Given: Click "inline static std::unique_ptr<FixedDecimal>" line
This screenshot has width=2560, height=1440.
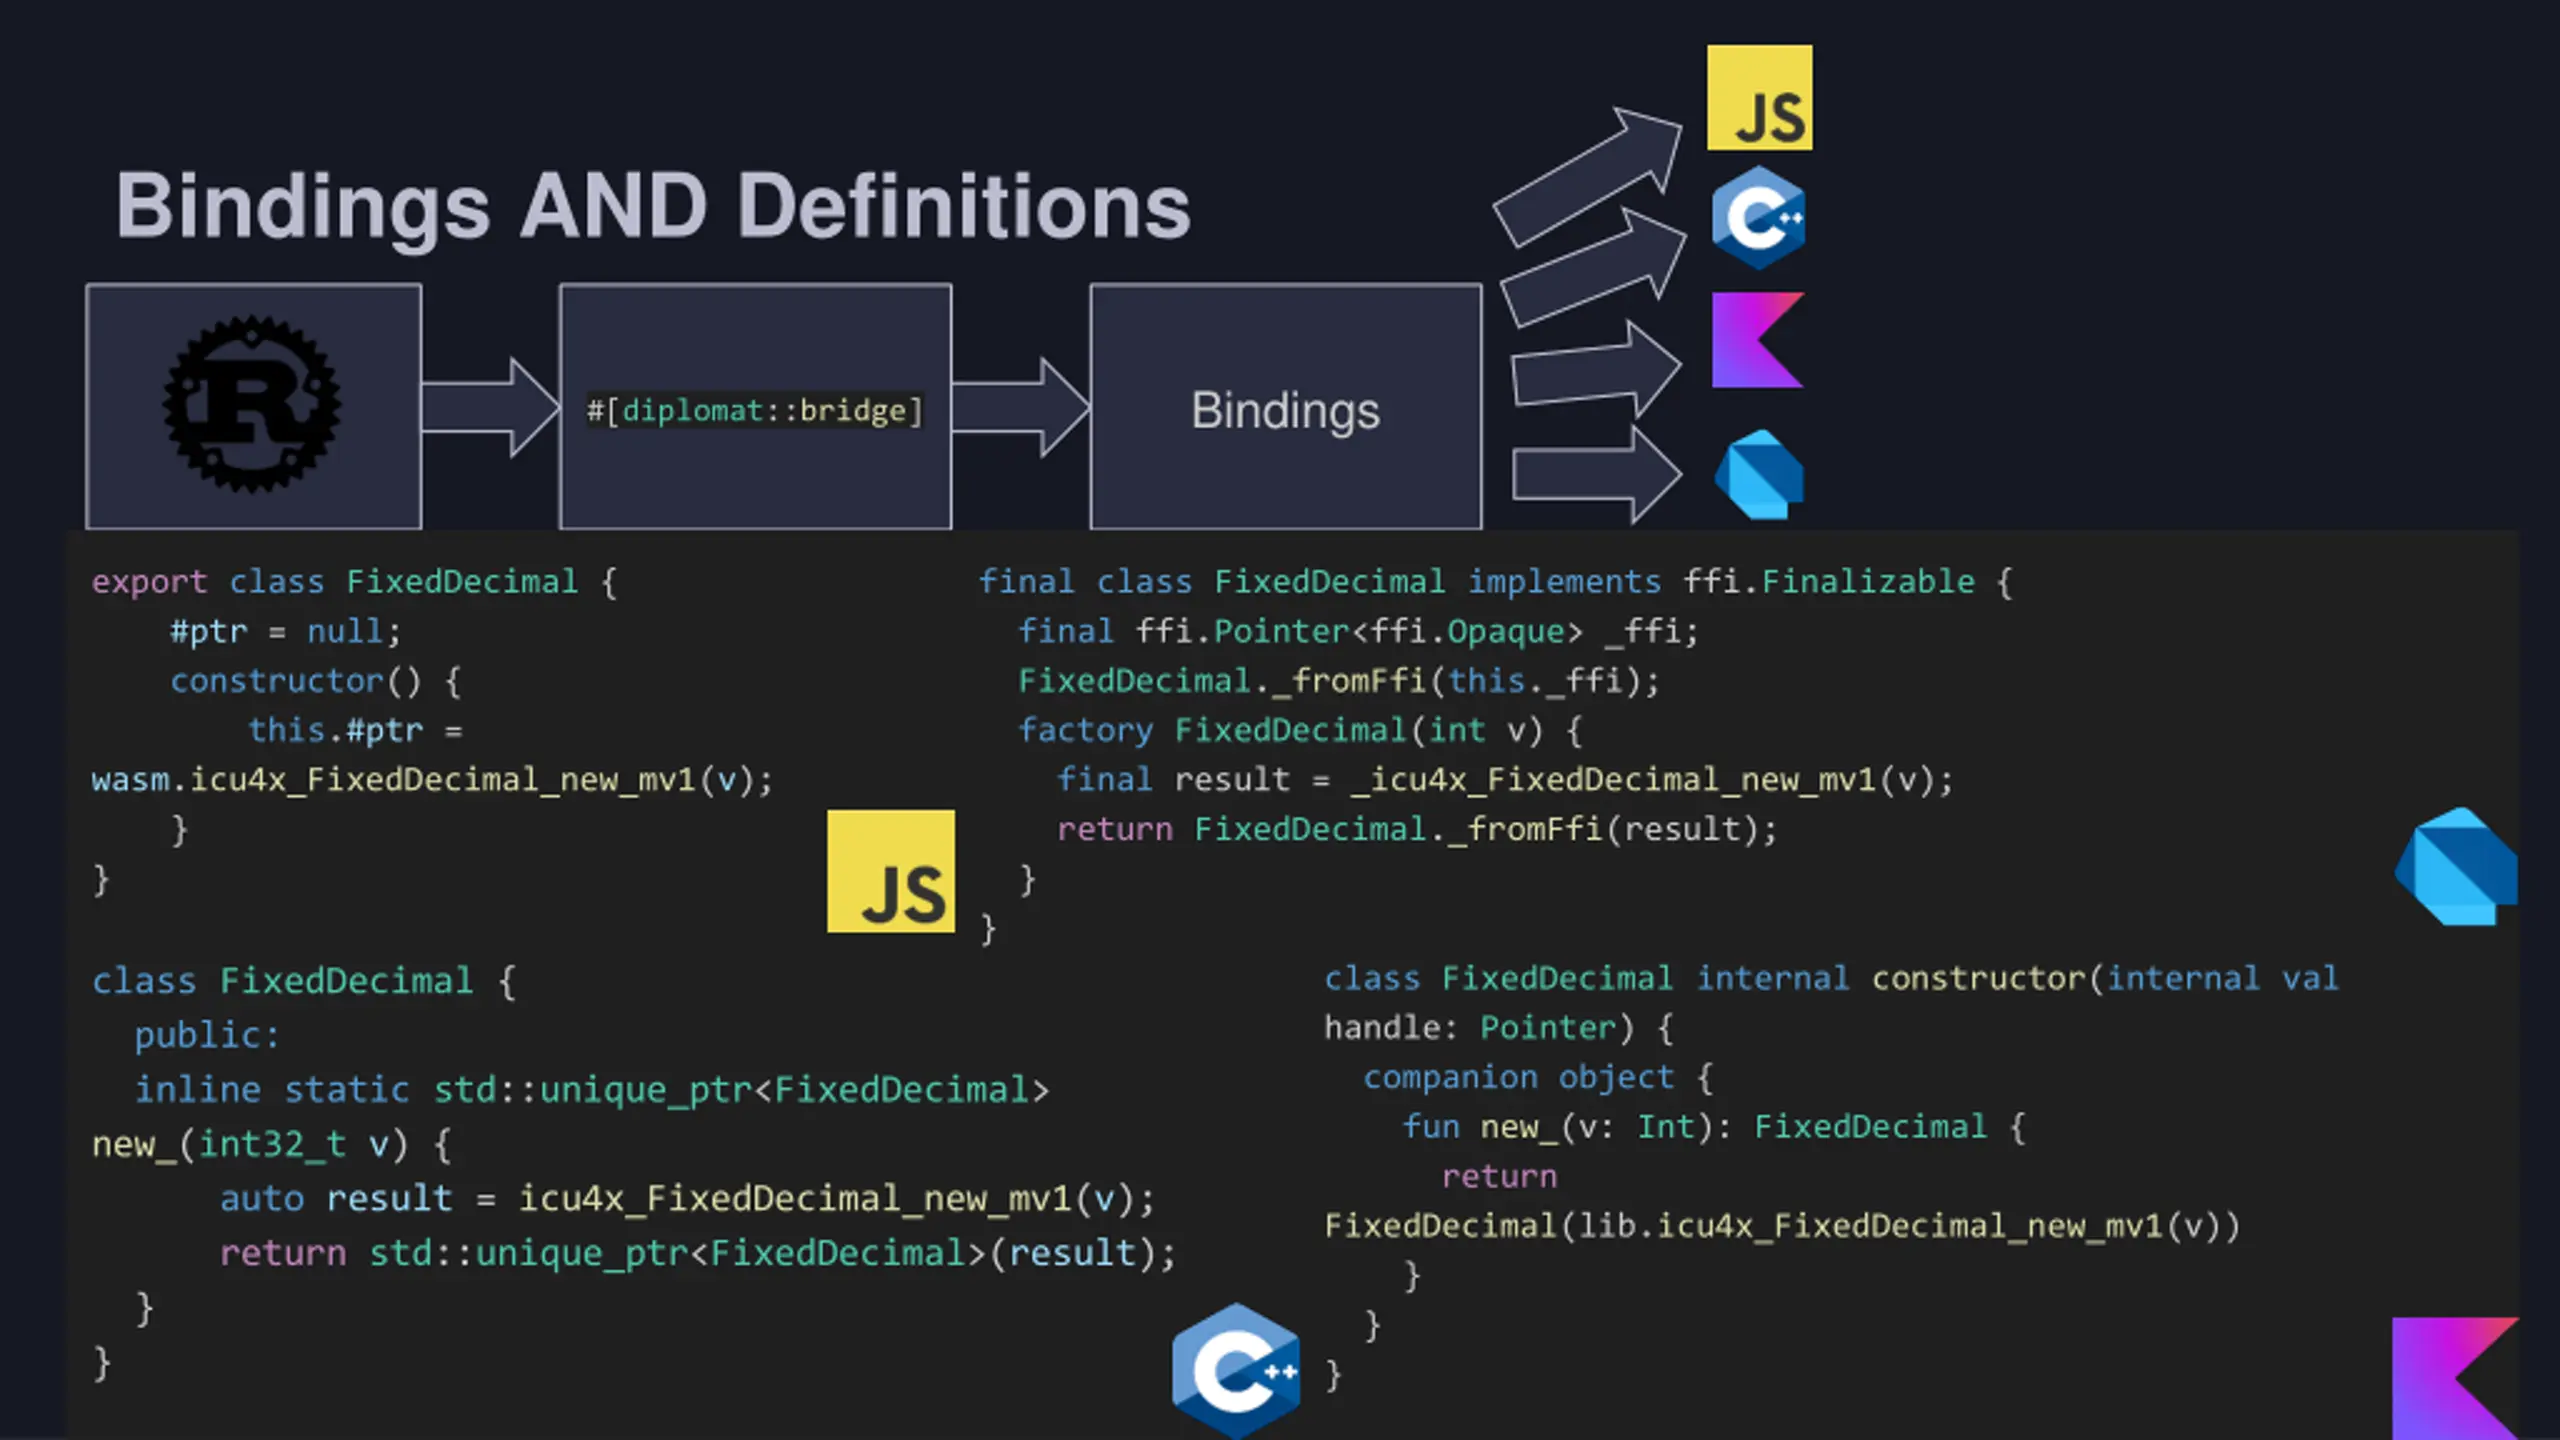Looking at the screenshot, I should [x=592, y=1089].
